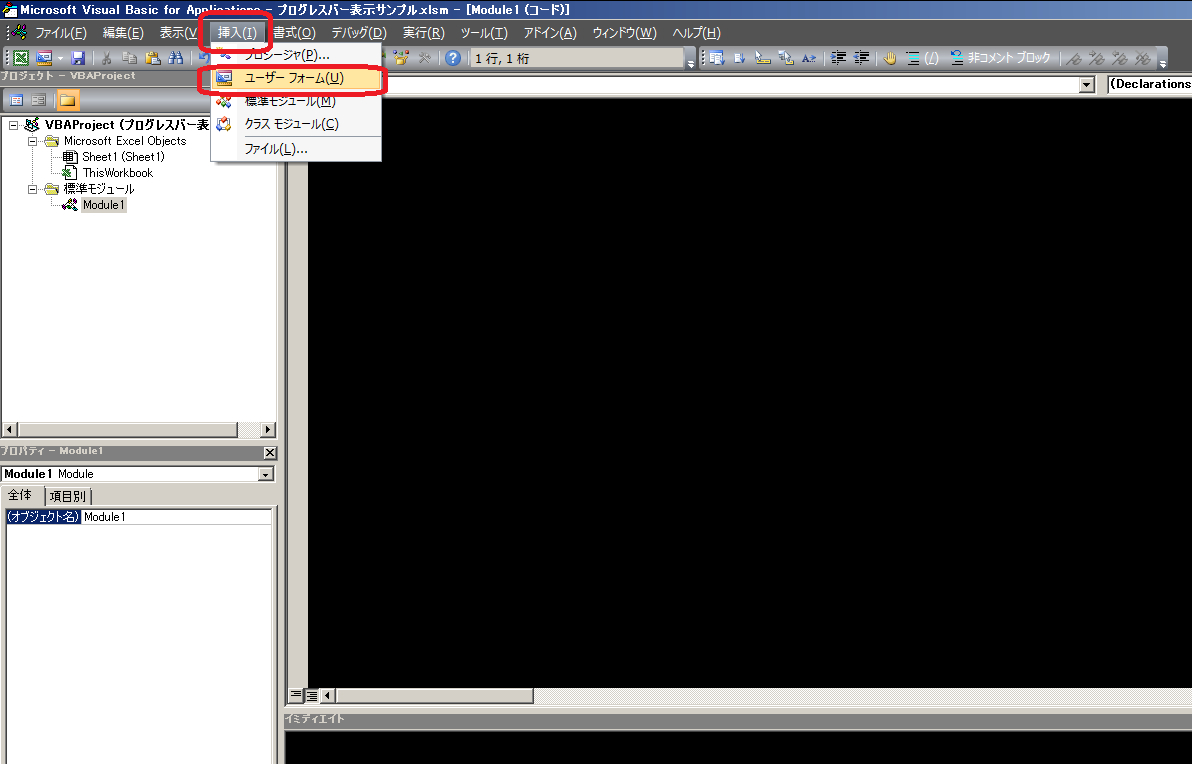Open ウィンドウ(W) menu
1192x764 pixels.
(624, 33)
